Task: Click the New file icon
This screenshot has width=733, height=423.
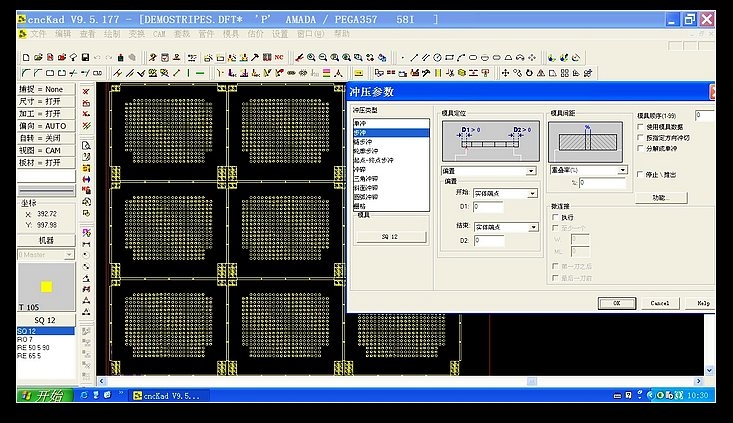Action: (x=26, y=57)
